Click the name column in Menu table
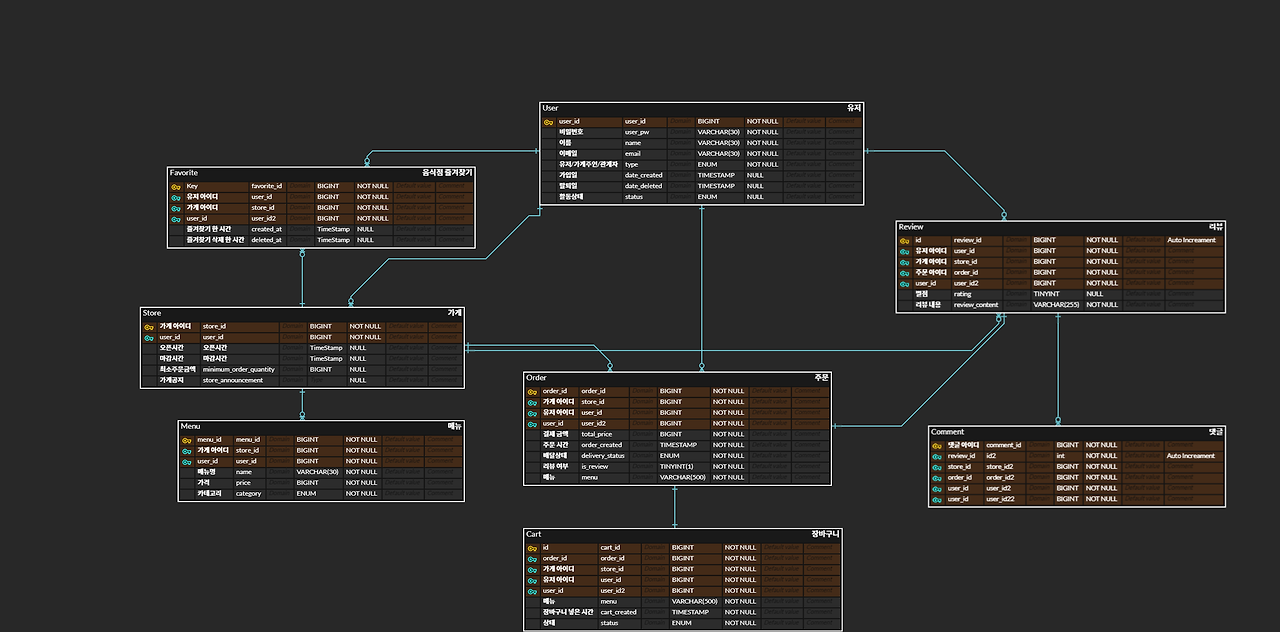 point(244,472)
